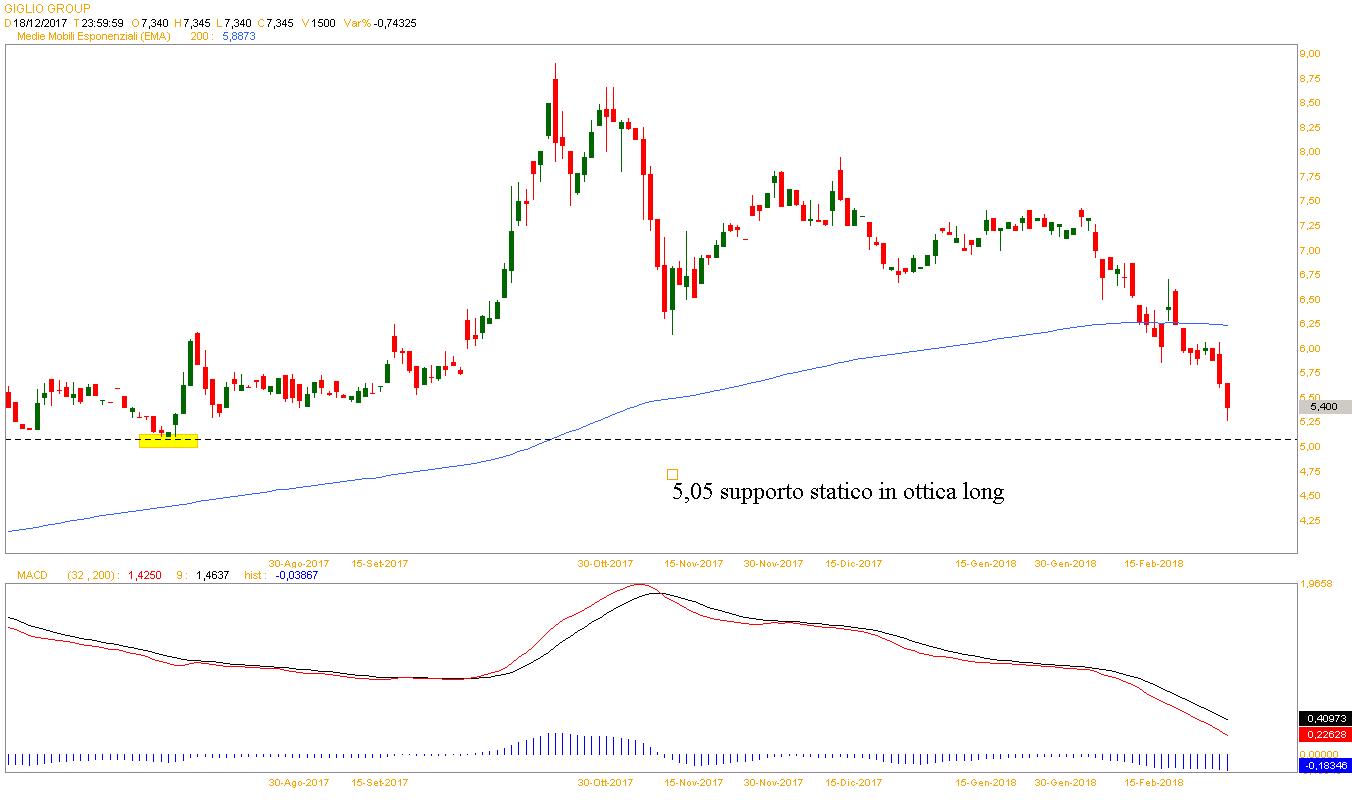Click the 4,25 level on the price axis
Screen dimensions: 1352x800
1310,520
